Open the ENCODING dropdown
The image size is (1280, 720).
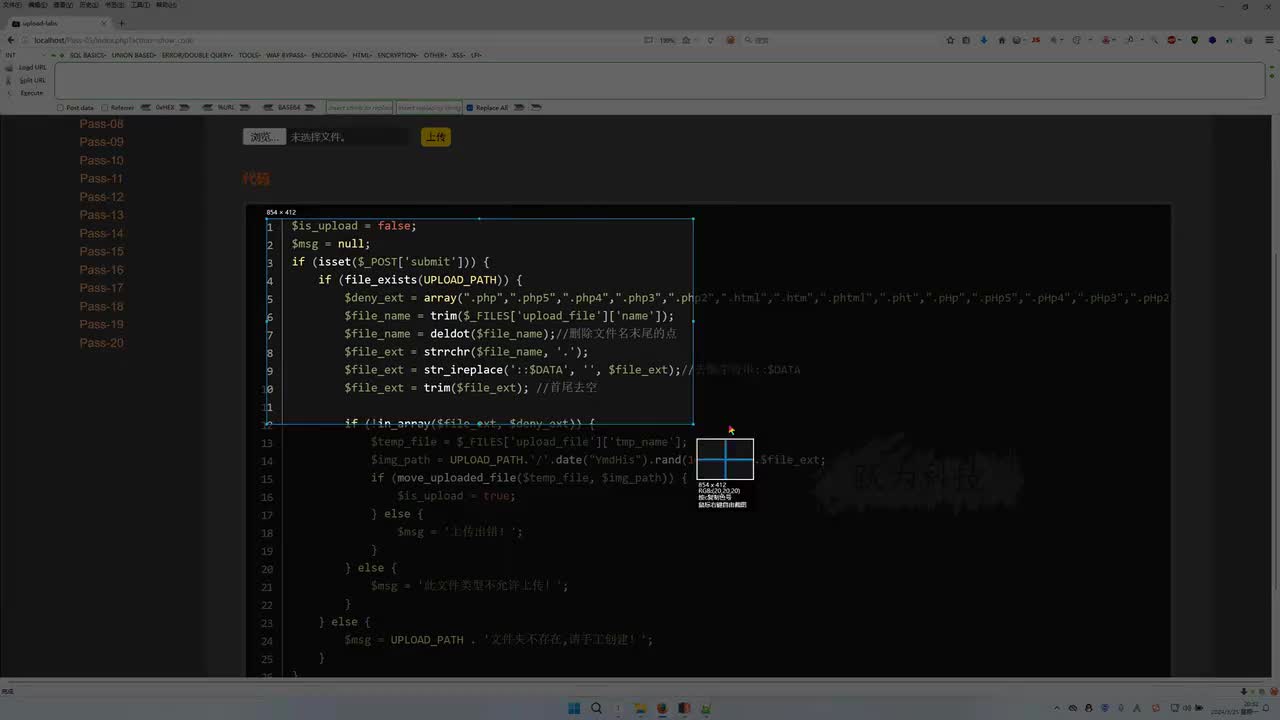click(x=330, y=55)
